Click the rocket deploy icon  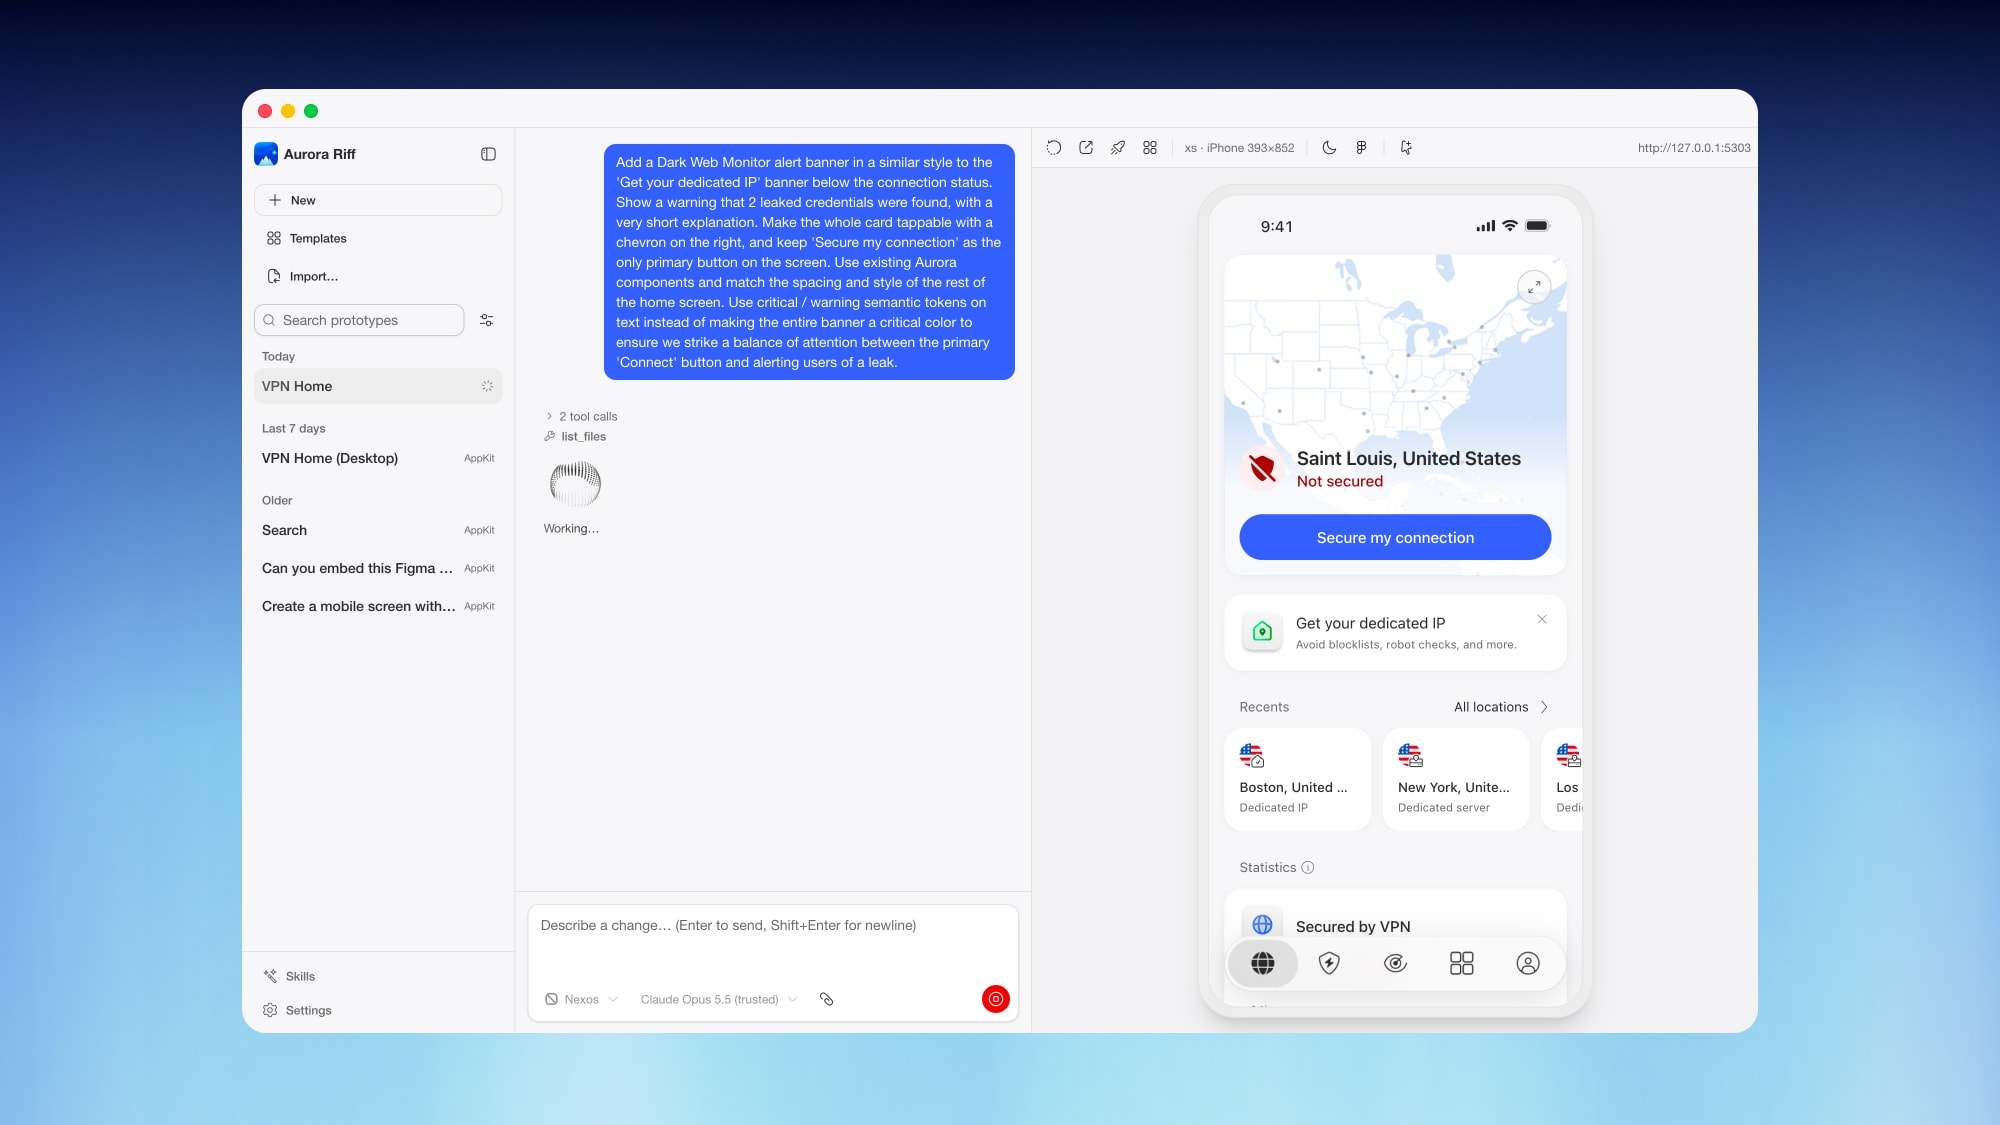pyautogui.click(x=1118, y=148)
